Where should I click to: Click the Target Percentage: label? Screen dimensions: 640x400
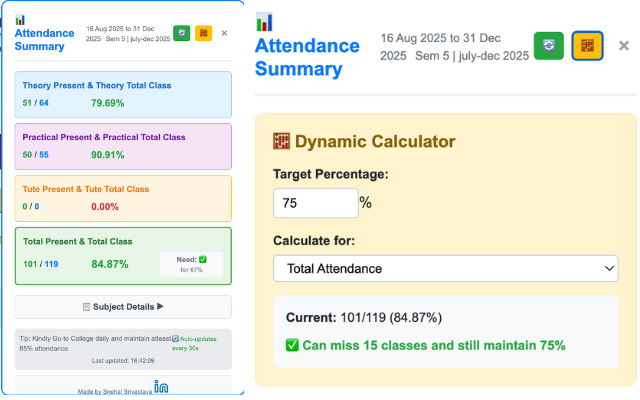(x=331, y=174)
